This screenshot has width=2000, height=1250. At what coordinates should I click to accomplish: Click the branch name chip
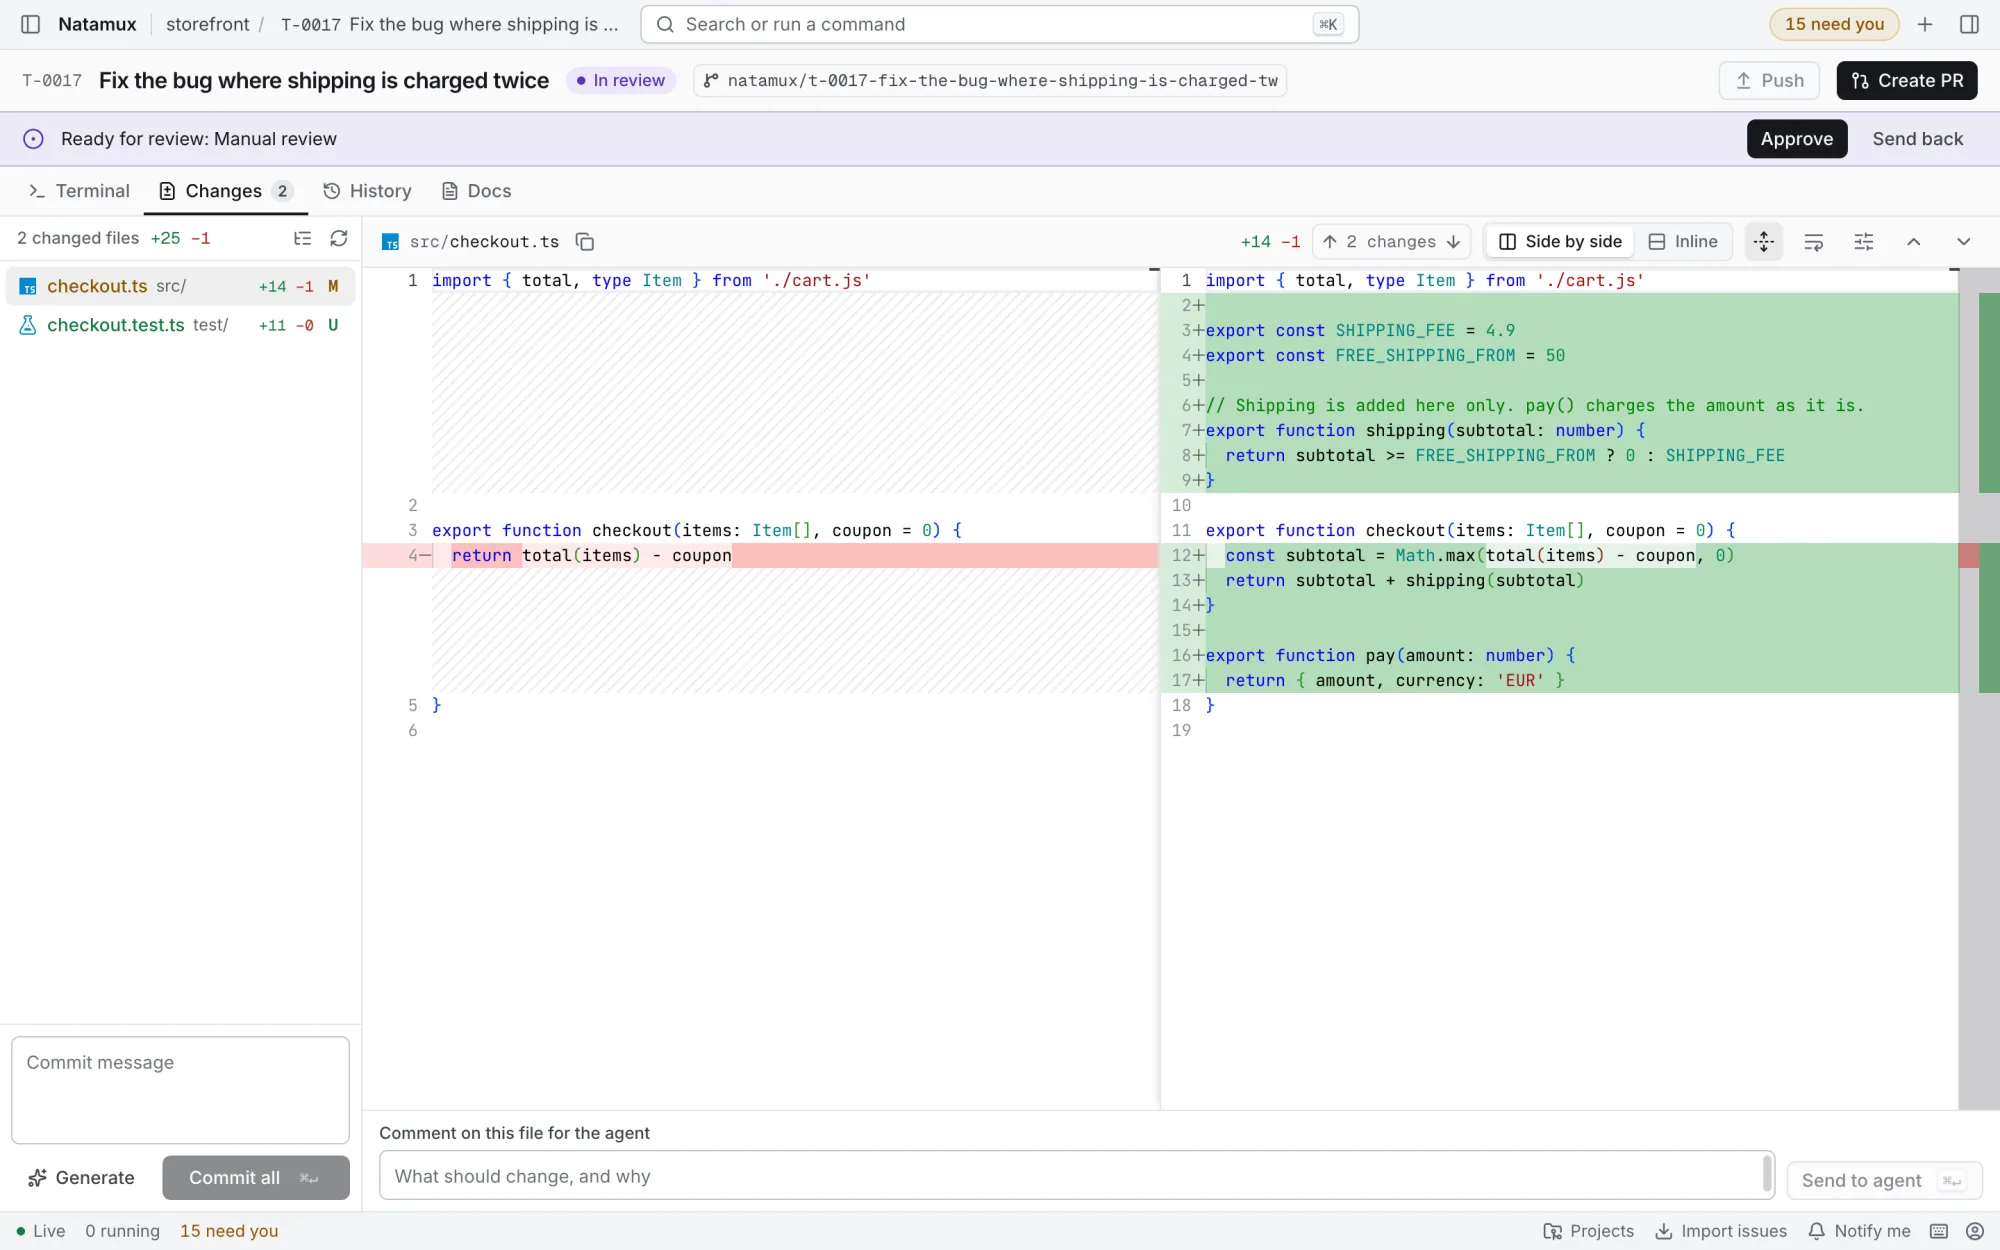(x=990, y=81)
